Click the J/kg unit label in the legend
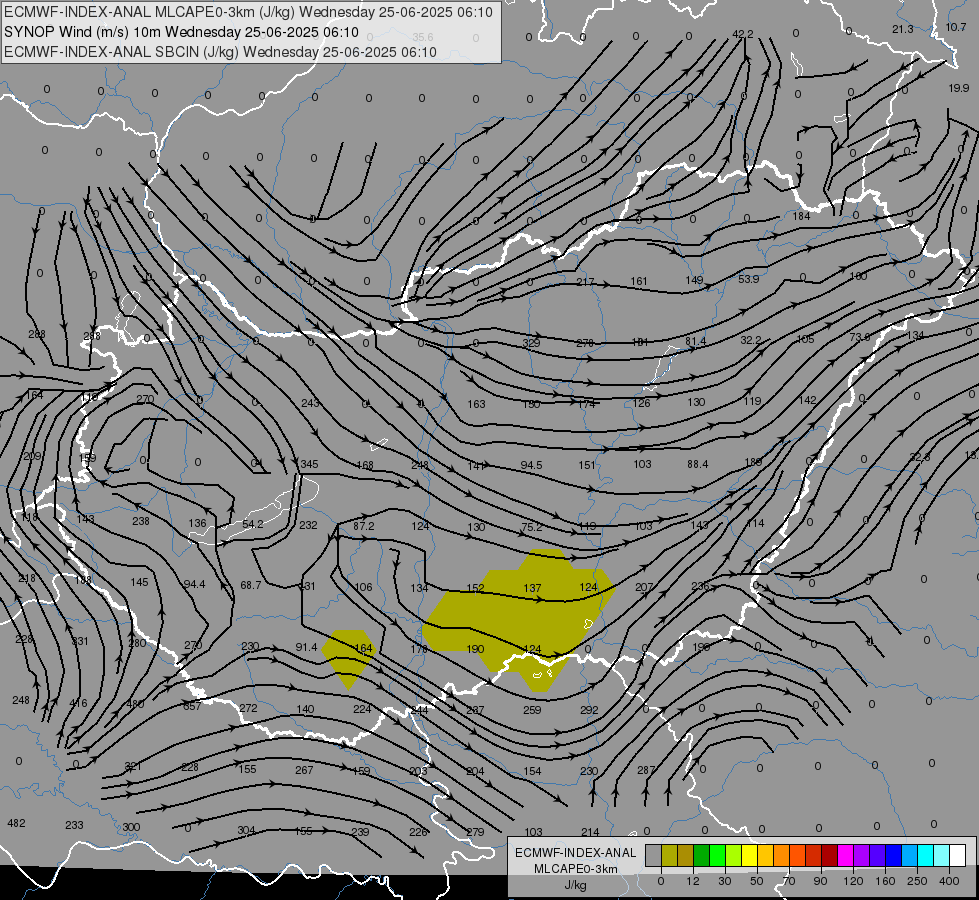 pyautogui.click(x=575, y=886)
